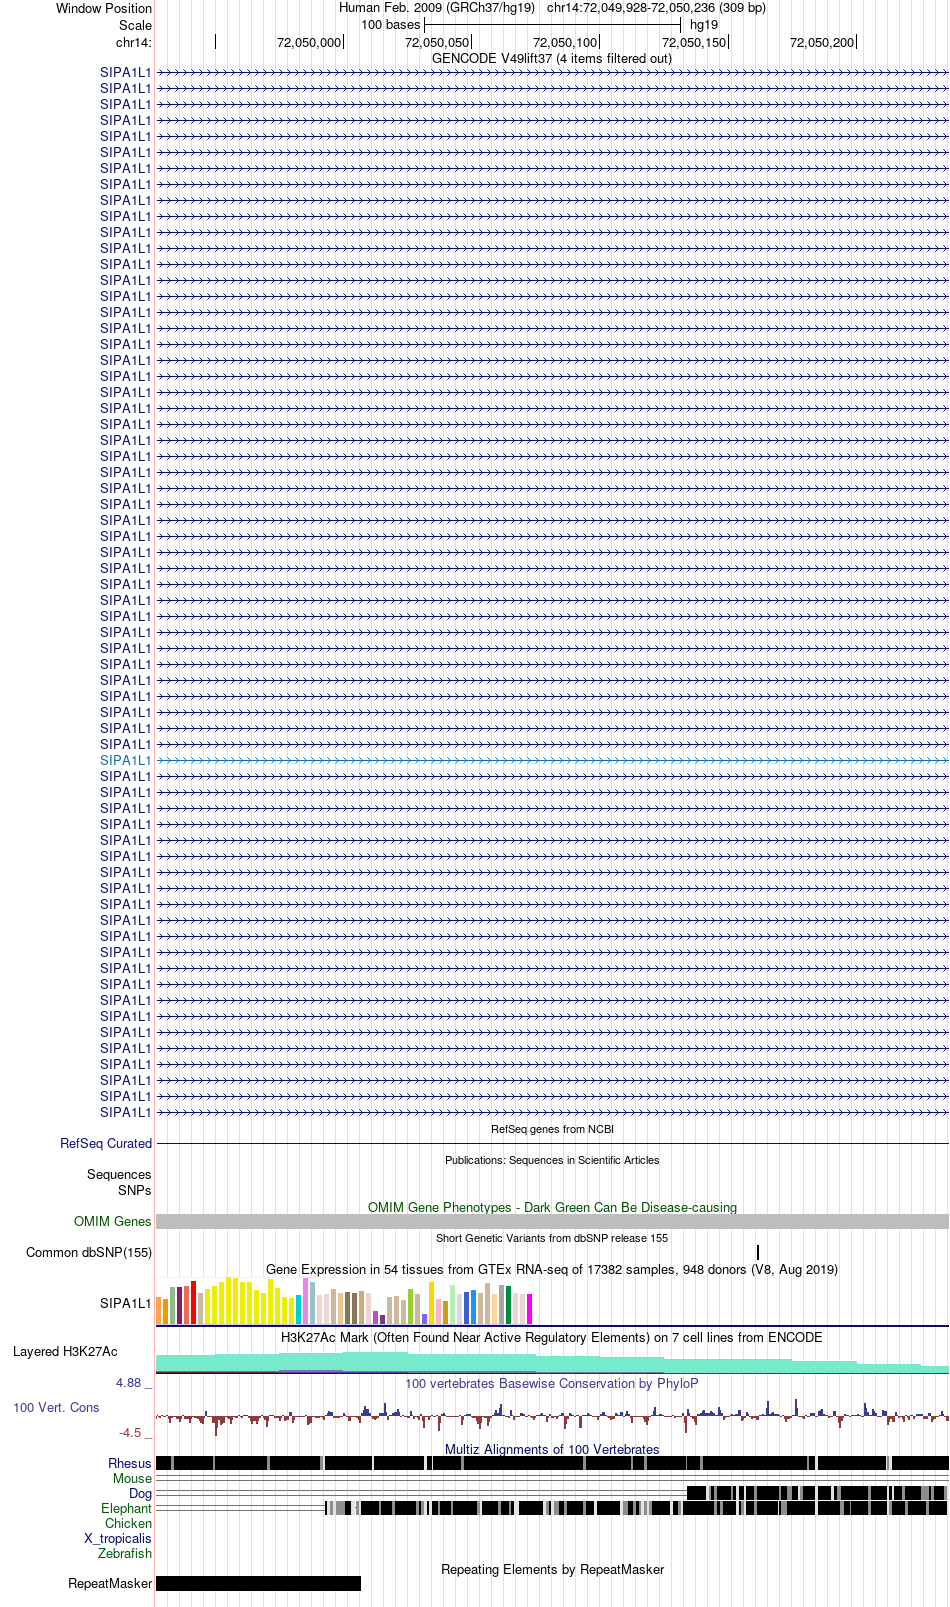Click the OMIM Genes track label
950x1607 pixels.
113,1221
